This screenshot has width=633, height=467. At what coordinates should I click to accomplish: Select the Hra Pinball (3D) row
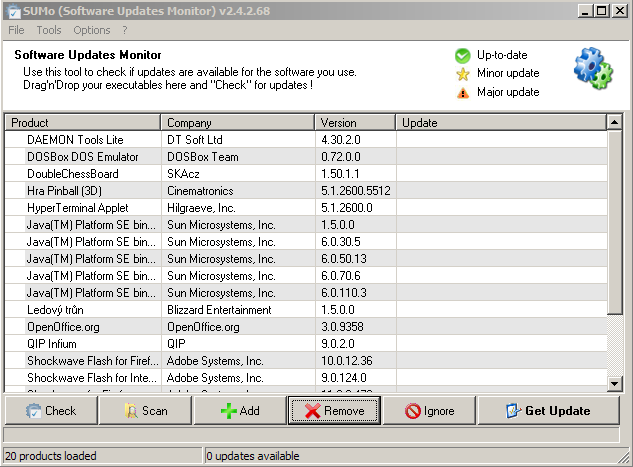[306, 191]
